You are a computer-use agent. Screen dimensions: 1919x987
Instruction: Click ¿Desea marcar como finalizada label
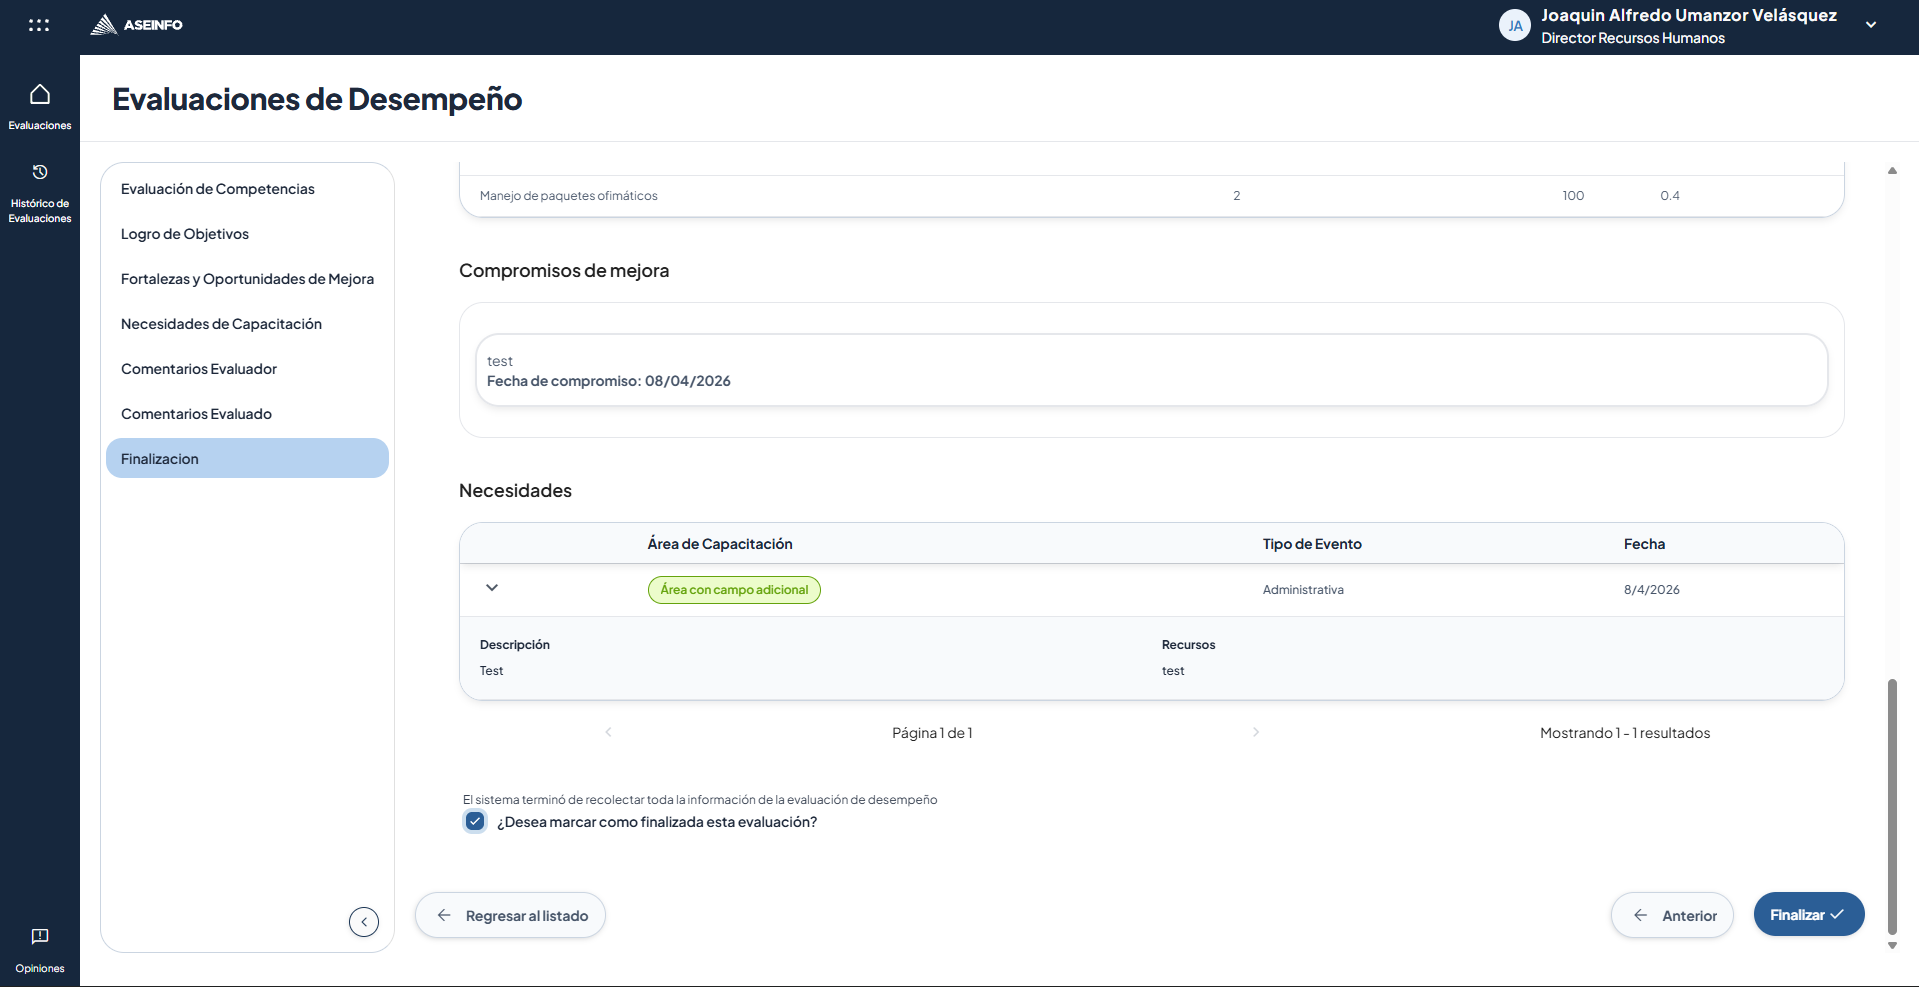coord(657,822)
